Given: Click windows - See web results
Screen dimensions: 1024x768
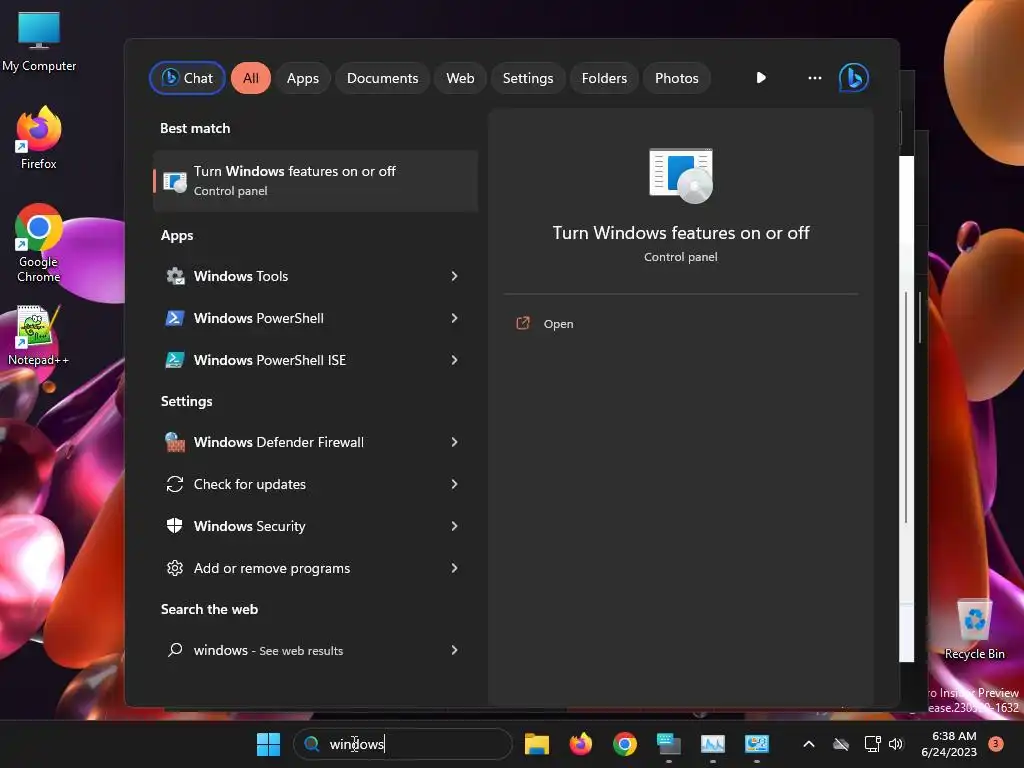Looking at the screenshot, I should (268, 650).
